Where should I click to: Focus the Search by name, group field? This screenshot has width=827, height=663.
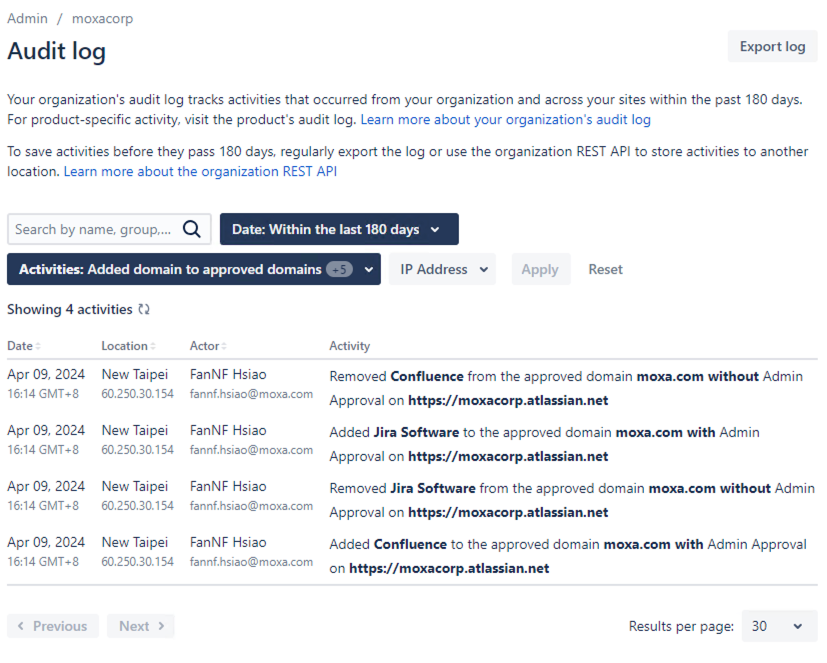point(109,229)
